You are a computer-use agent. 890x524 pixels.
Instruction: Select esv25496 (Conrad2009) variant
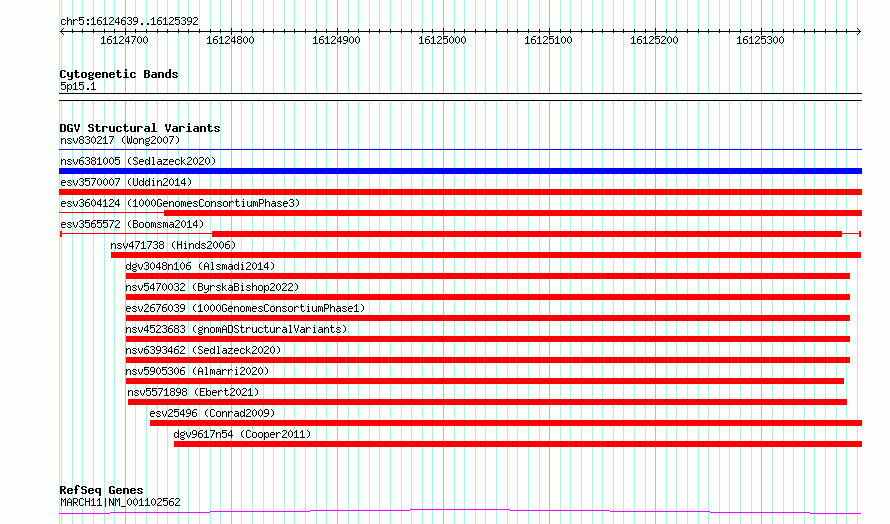[212, 413]
